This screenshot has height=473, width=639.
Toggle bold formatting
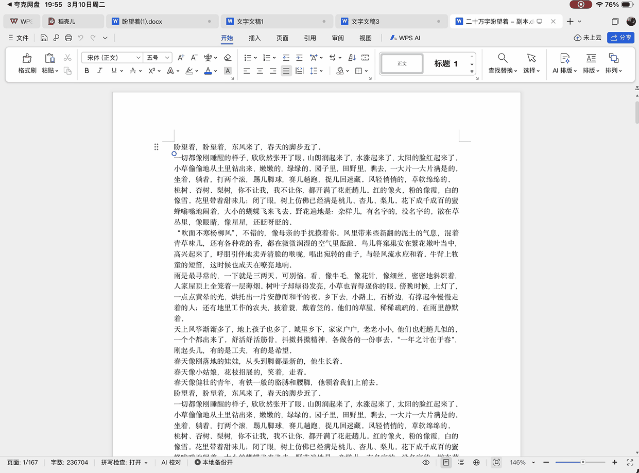pos(88,72)
